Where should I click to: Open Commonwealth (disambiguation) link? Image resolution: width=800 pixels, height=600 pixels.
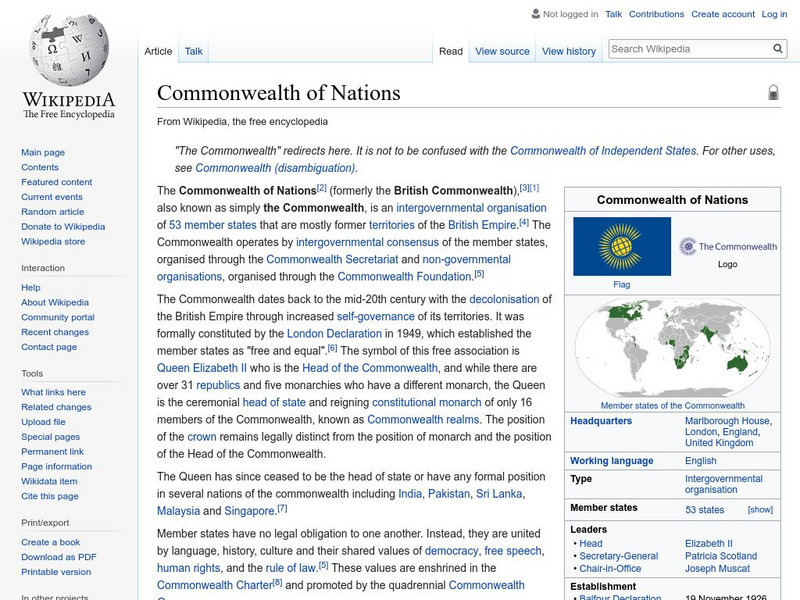(x=275, y=168)
